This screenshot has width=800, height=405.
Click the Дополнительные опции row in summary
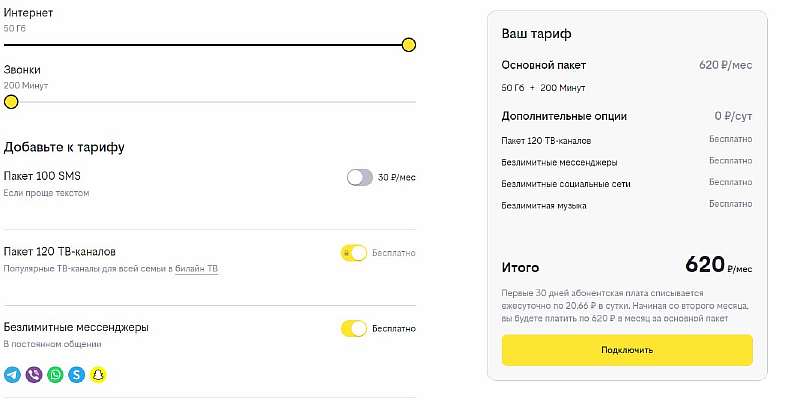coord(626,116)
